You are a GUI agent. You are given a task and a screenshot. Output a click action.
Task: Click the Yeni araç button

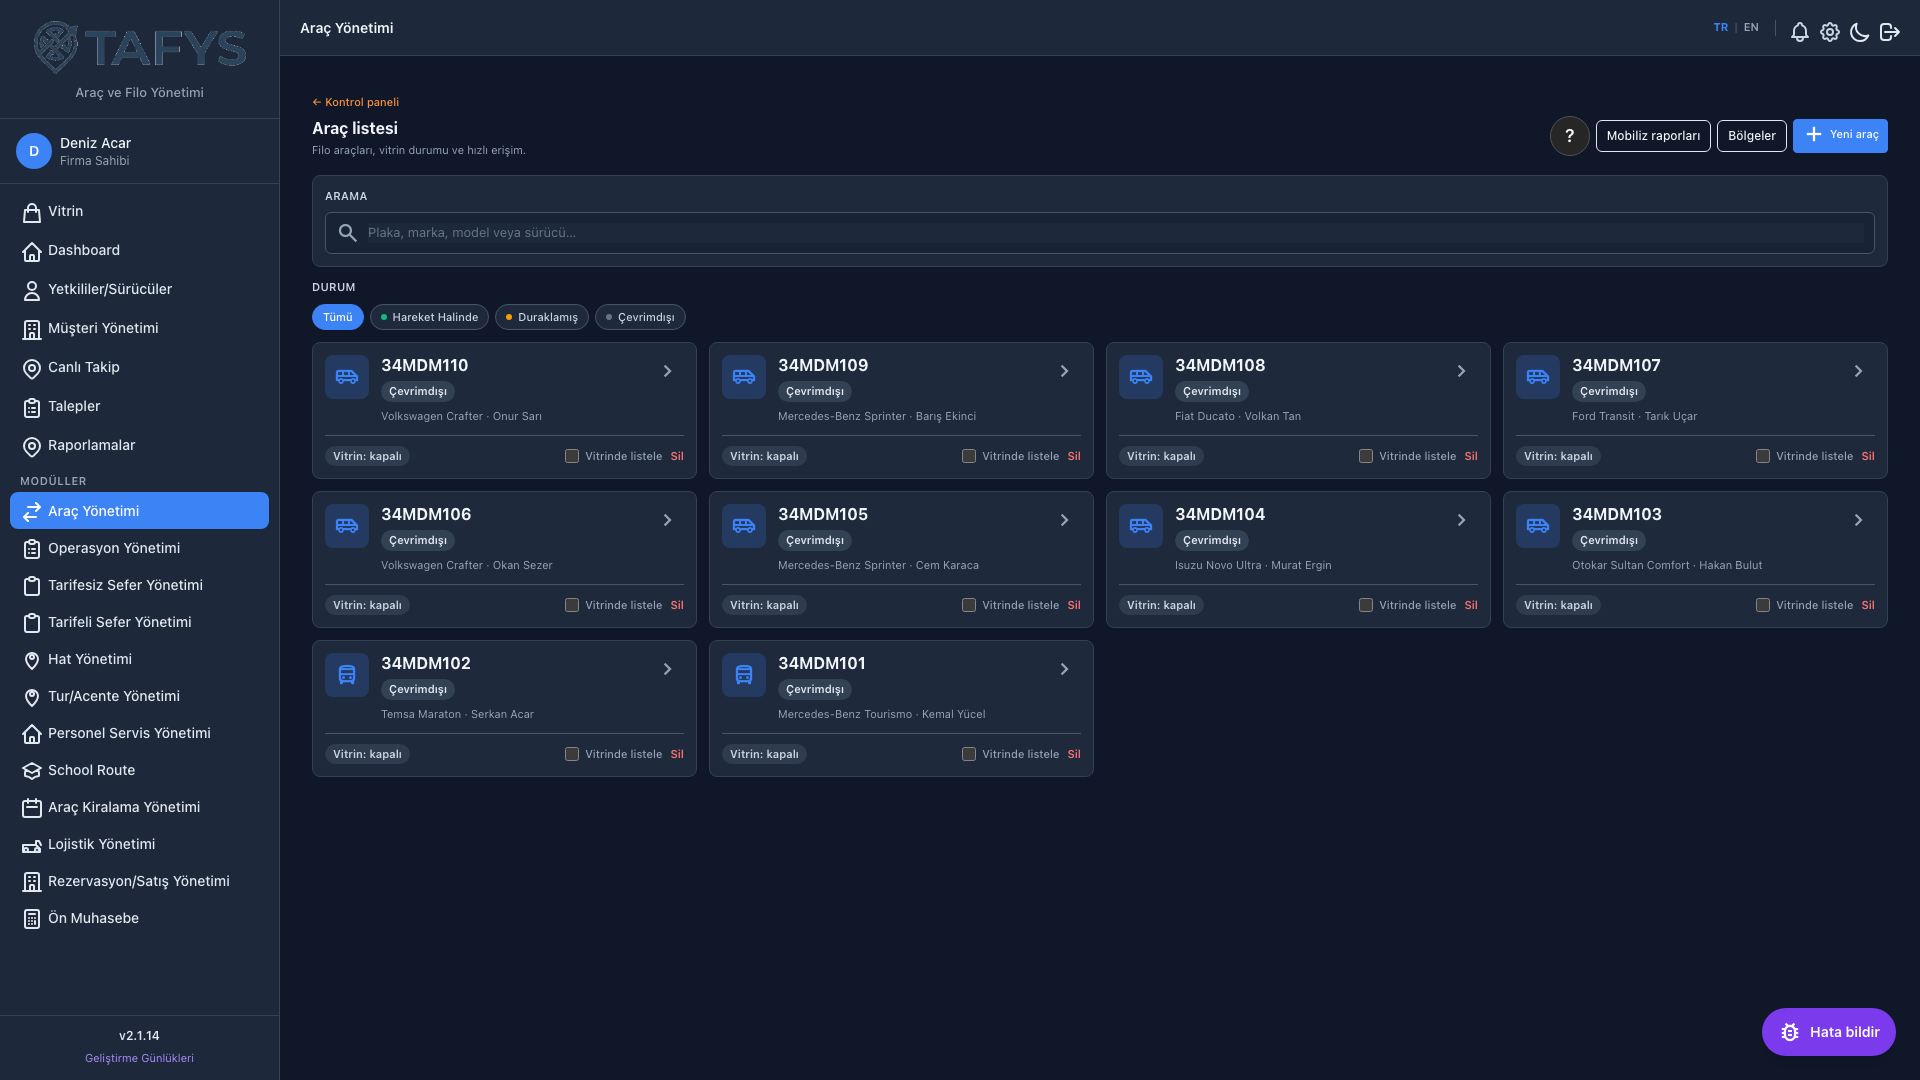(x=1840, y=136)
